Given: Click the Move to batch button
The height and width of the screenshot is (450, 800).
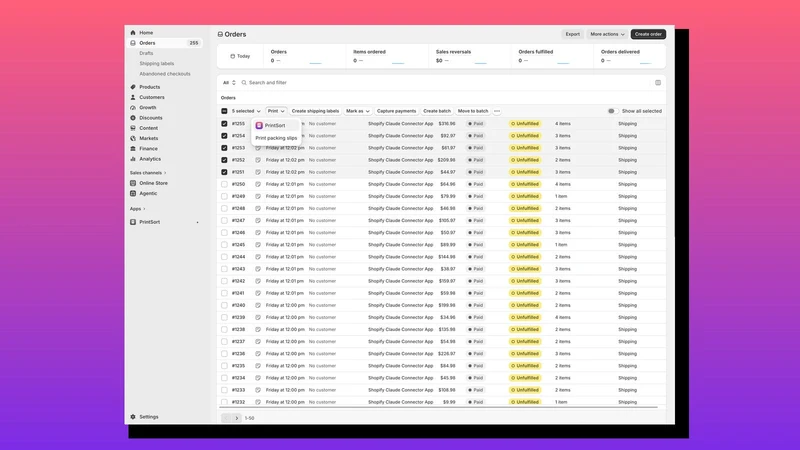Looking at the screenshot, I should click(473, 111).
